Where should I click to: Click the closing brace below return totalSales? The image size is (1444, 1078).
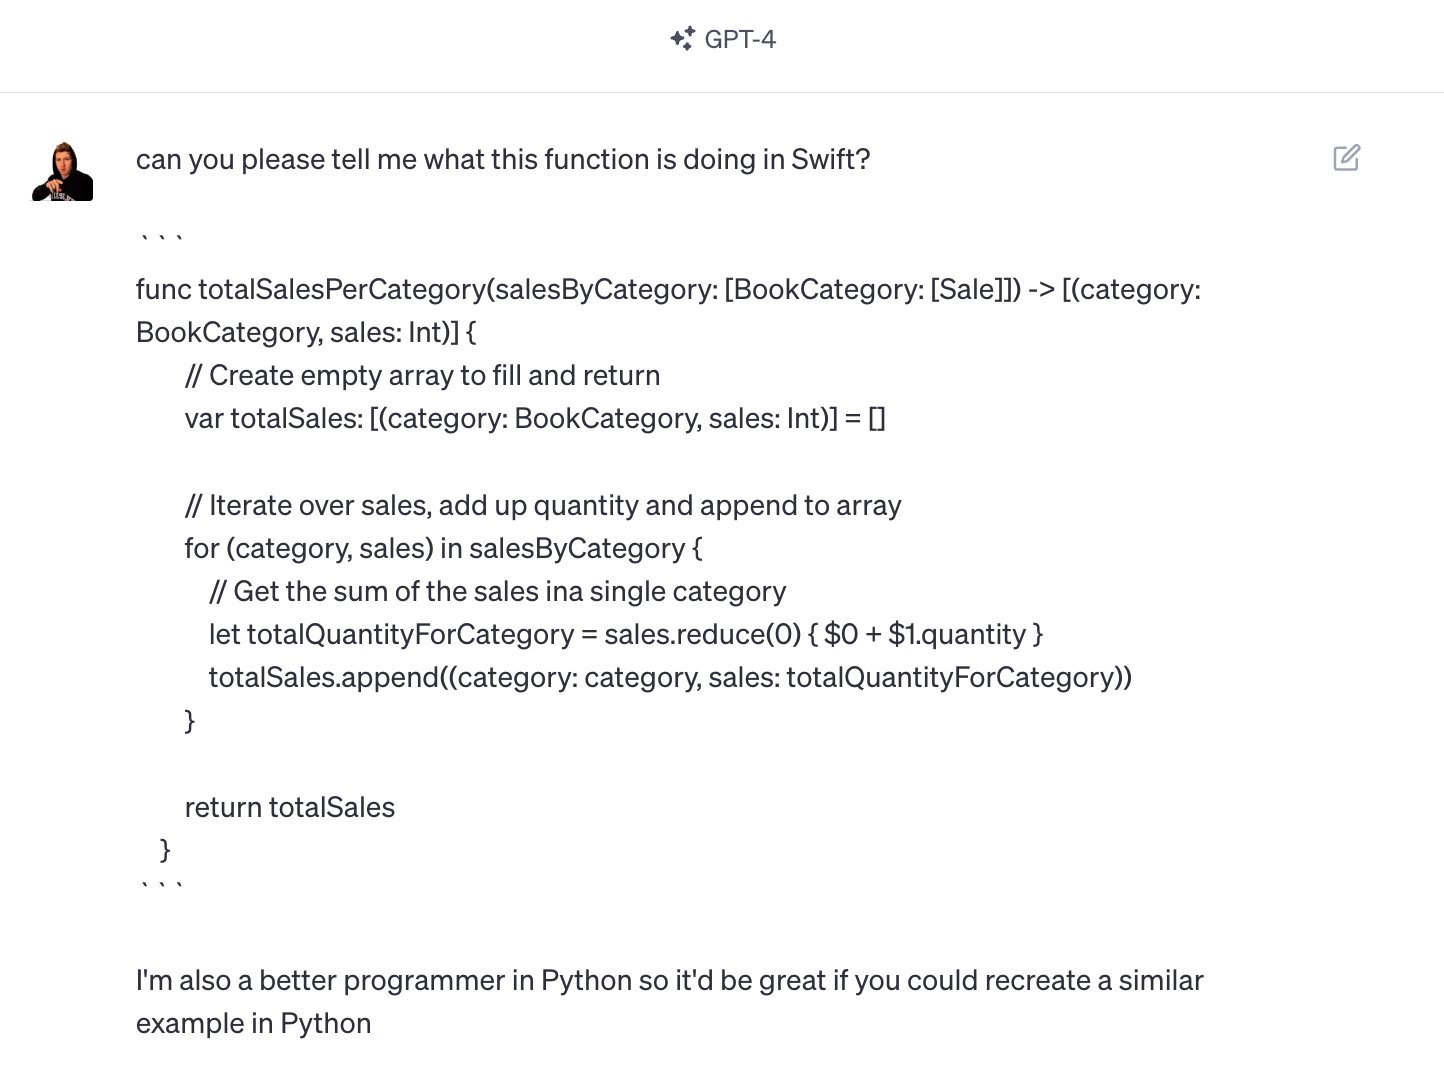pyautogui.click(x=166, y=850)
